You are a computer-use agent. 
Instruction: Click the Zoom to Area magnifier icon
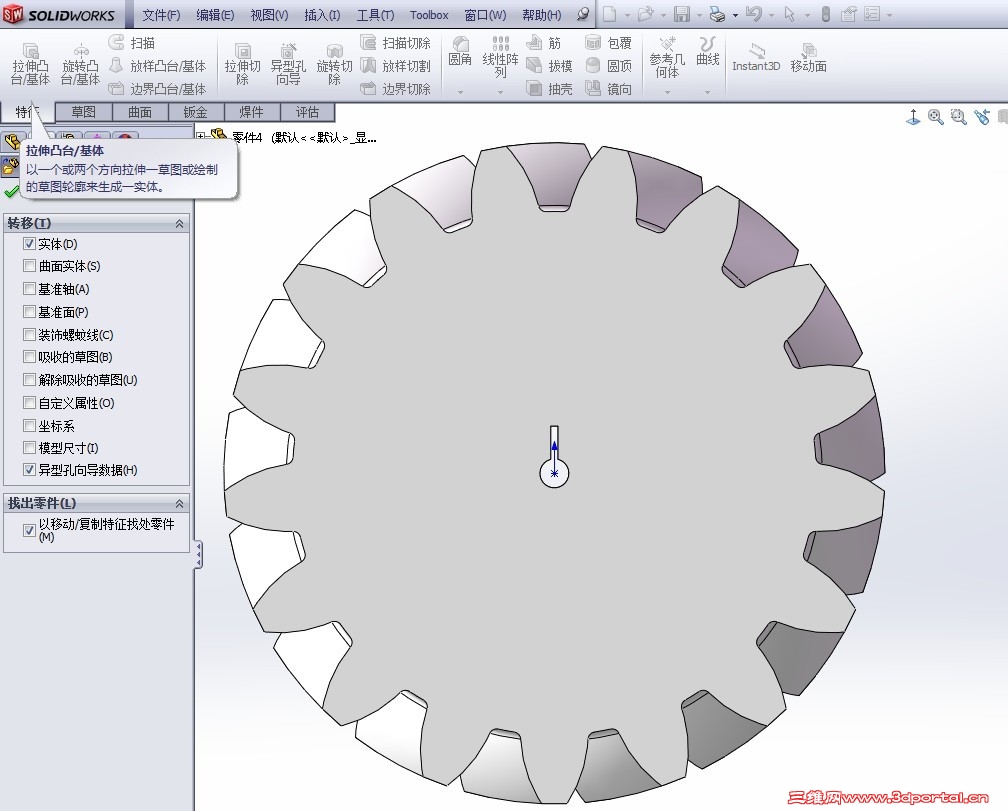pos(958,117)
